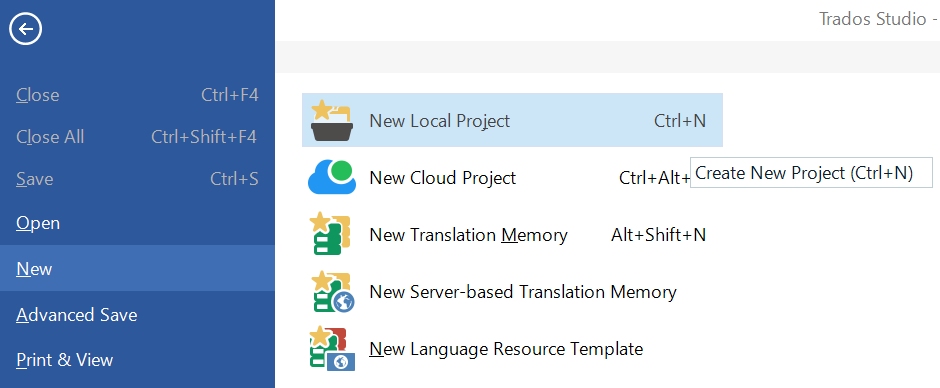The image size is (940, 388).
Task: Click the New Server-based Translation Memory icon
Action: 332,292
